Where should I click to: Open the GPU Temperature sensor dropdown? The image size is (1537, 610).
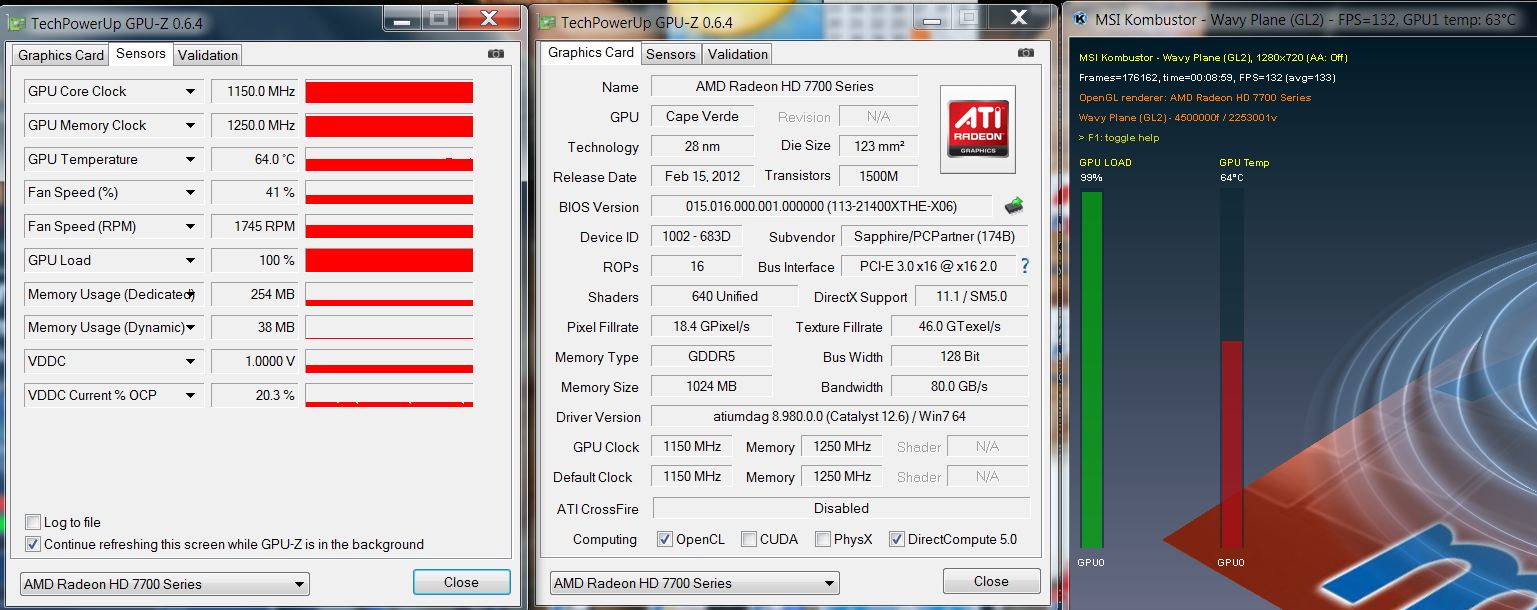click(190, 160)
